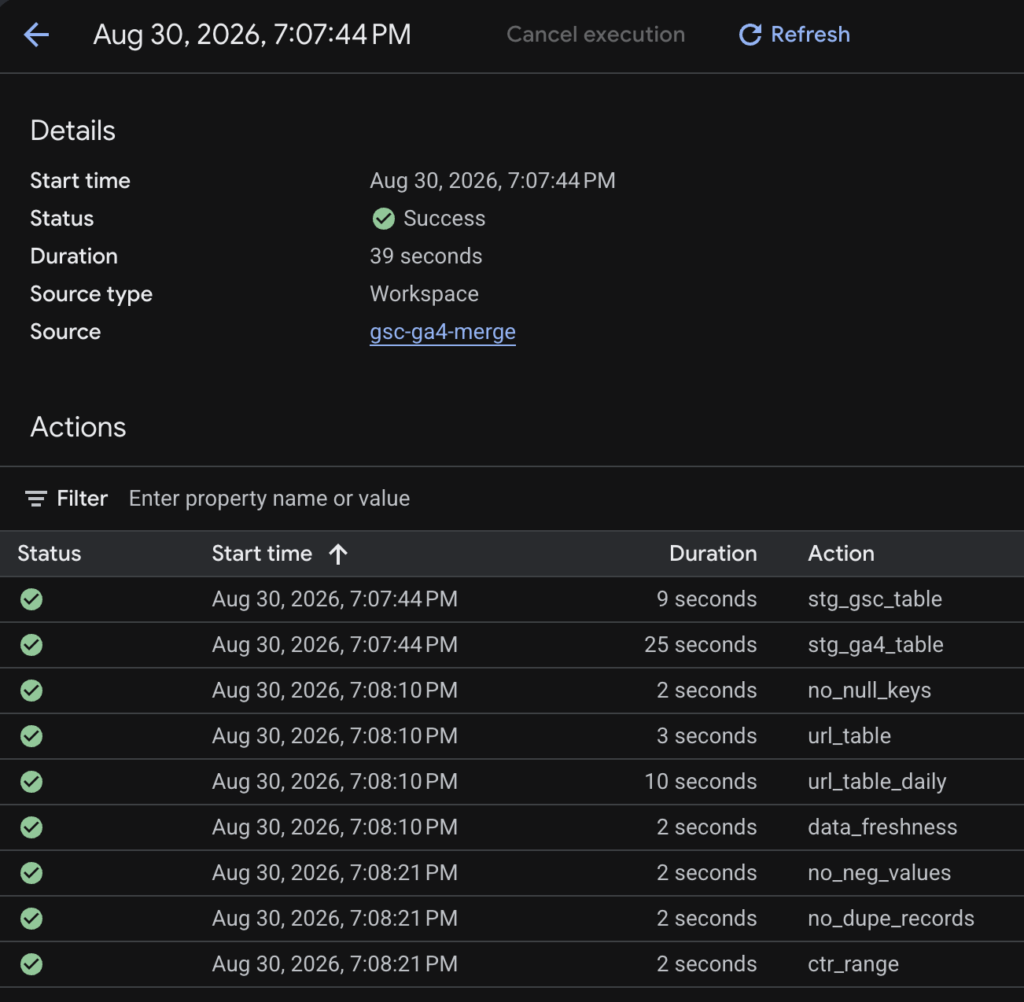Click the 25 seconds duration cell
The width and height of the screenshot is (1024, 1002).
click(x=701, y=645)
